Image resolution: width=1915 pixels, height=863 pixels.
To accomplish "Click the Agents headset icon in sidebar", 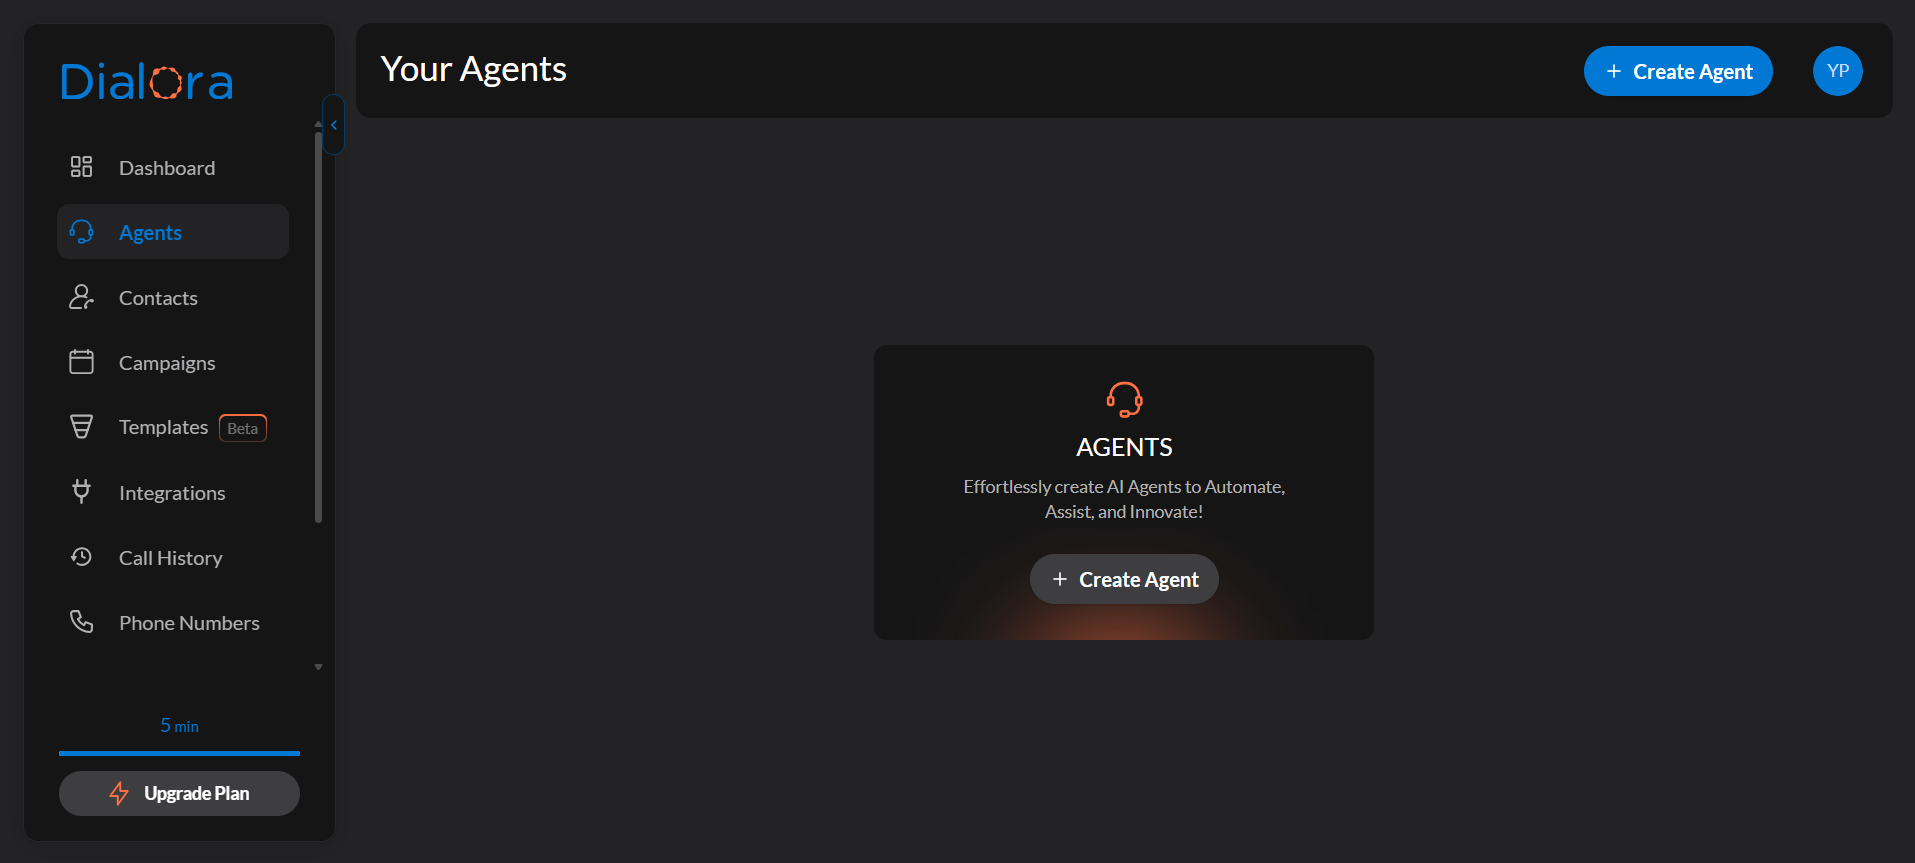I will [81, 232].
